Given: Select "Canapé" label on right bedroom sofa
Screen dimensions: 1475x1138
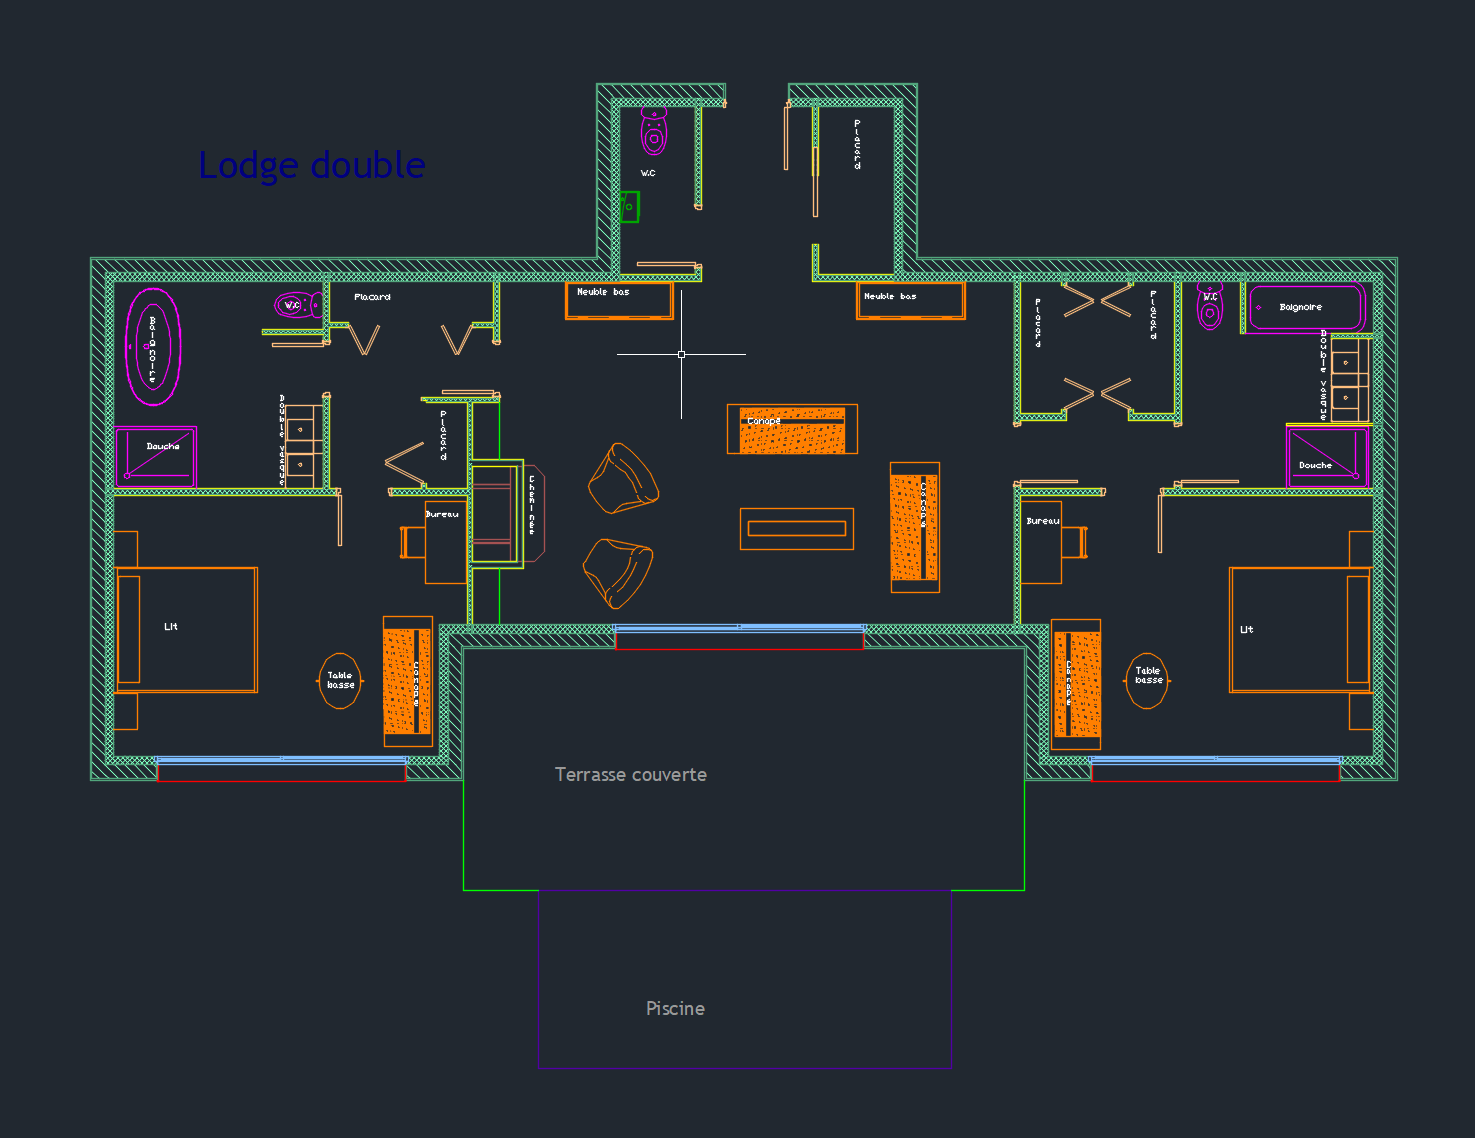Looking at the screenshot, I should [1068, 682].
